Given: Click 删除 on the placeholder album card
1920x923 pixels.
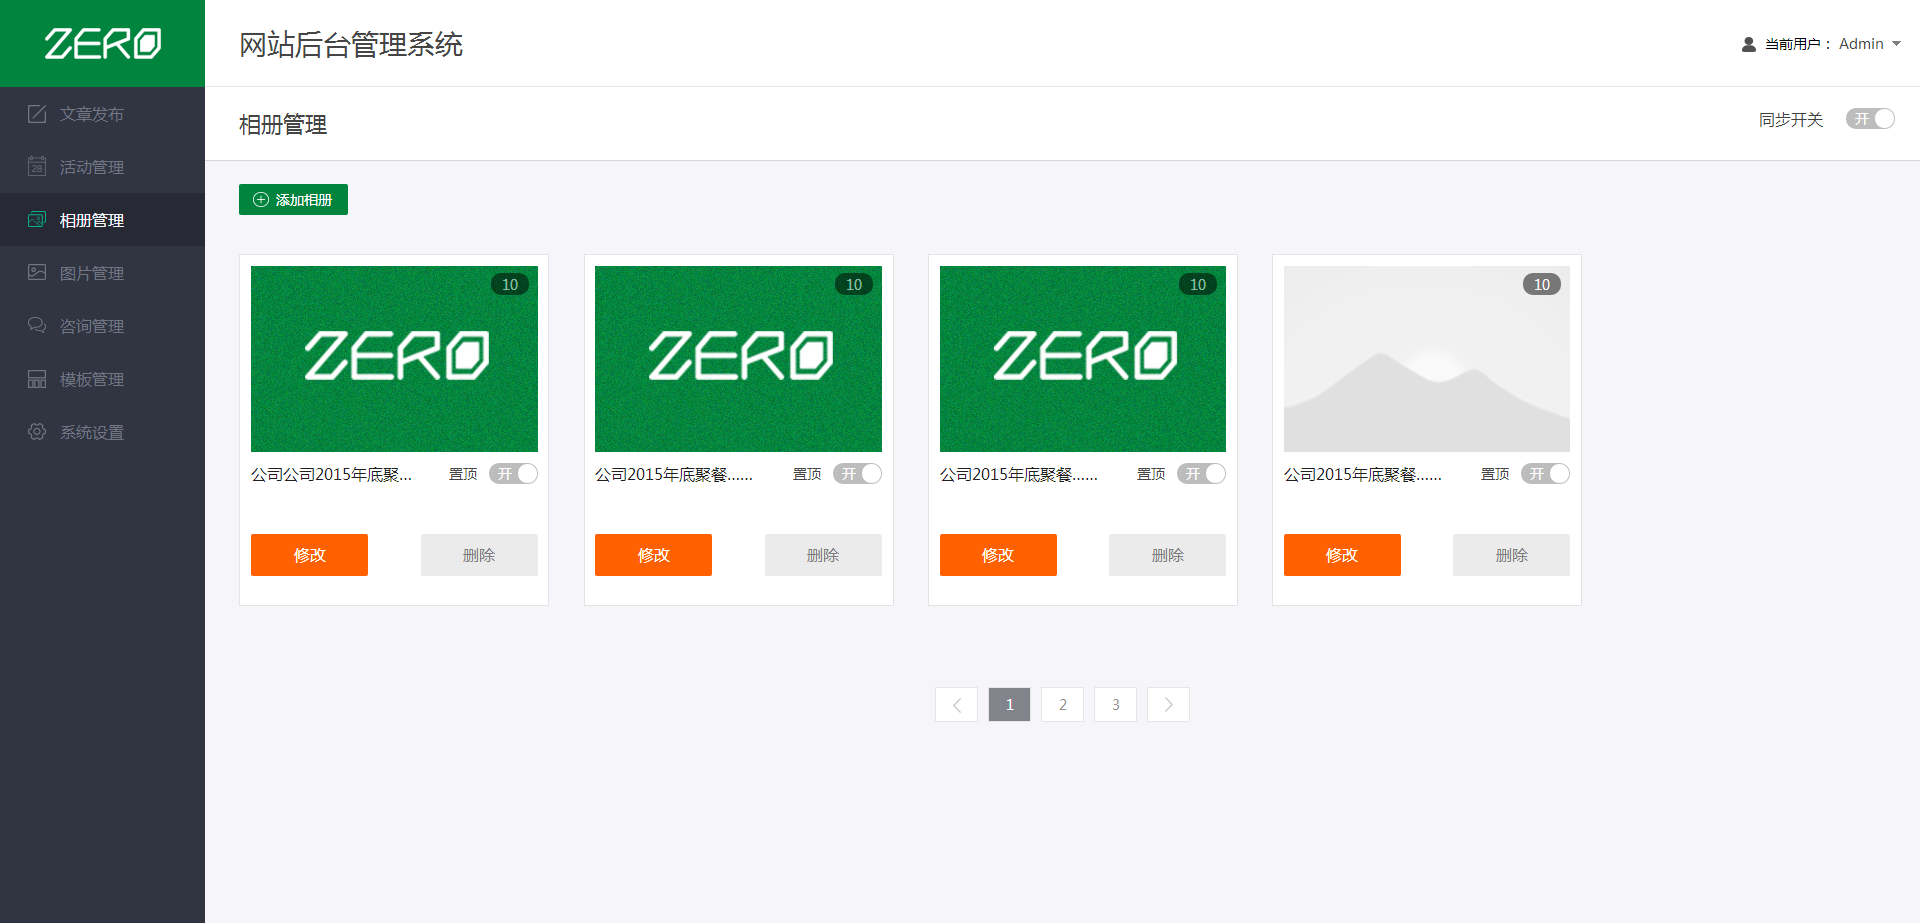Looking at the screenshot, I should [1511, 555].
